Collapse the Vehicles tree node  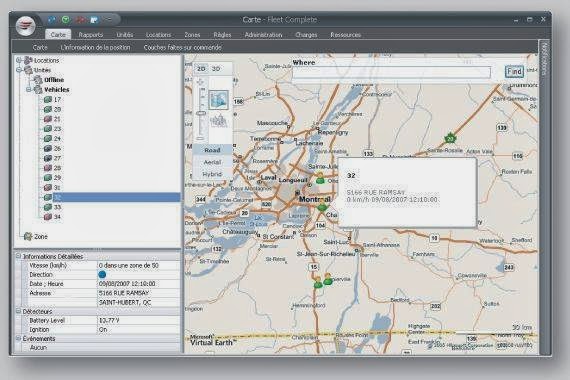point(29,89)
